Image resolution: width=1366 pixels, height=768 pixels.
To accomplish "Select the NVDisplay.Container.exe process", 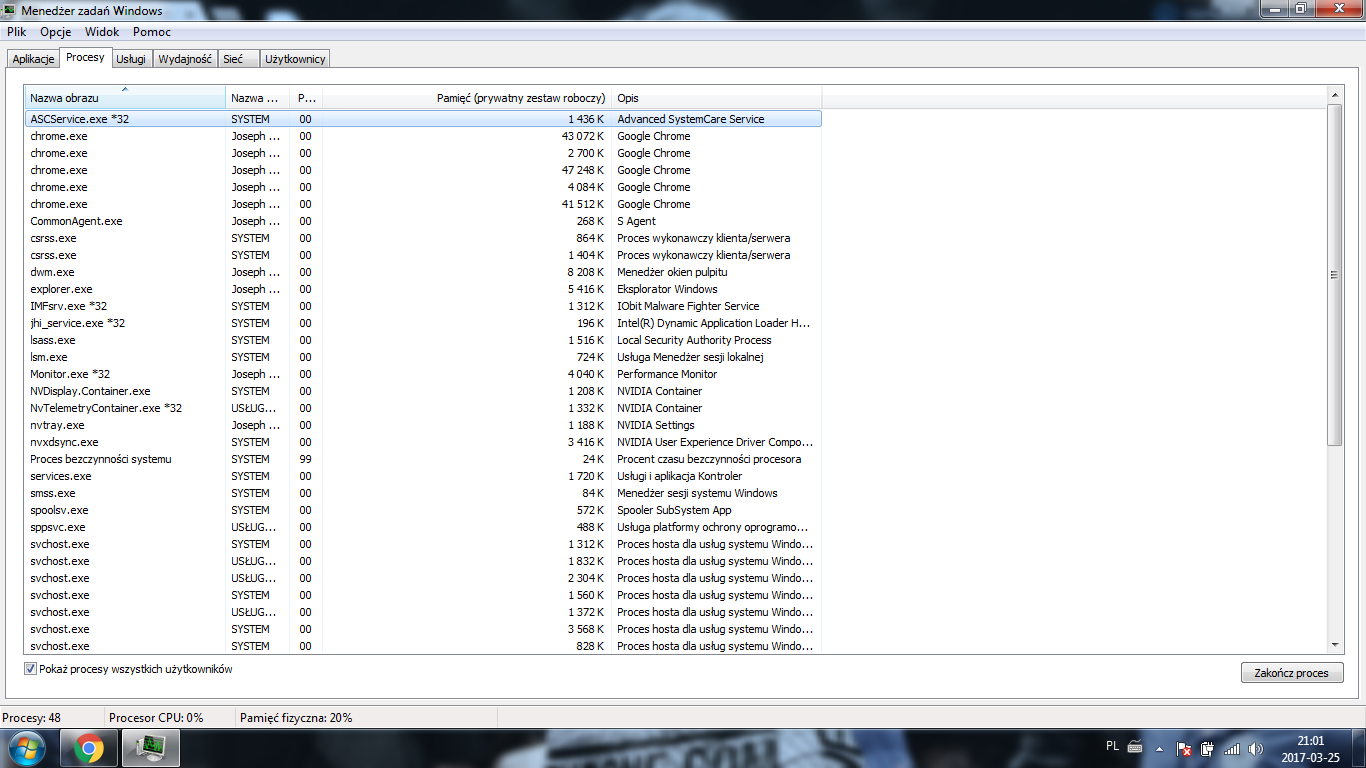I will click(423, 391).
